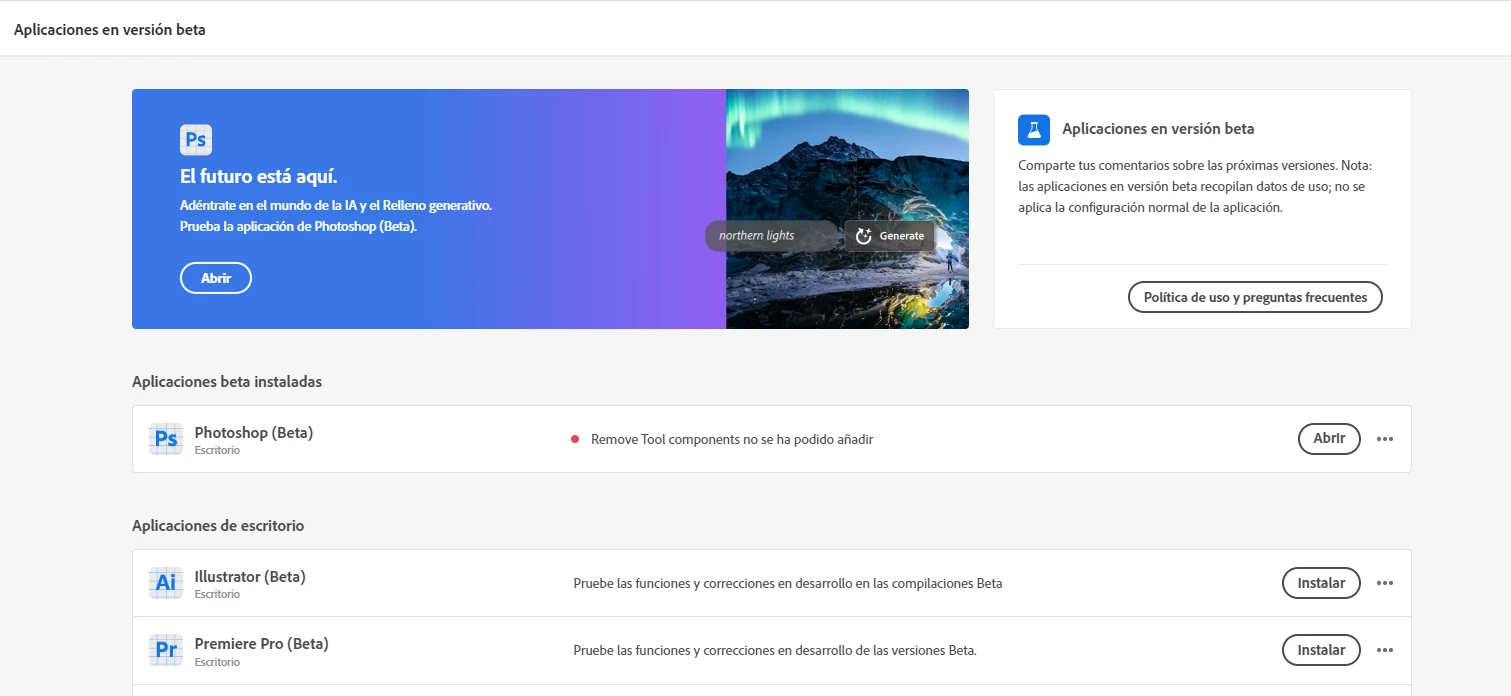Click the Photoshop icon in the blue banner
Viewport: 1511px width, 696px height.
[196, 139]
